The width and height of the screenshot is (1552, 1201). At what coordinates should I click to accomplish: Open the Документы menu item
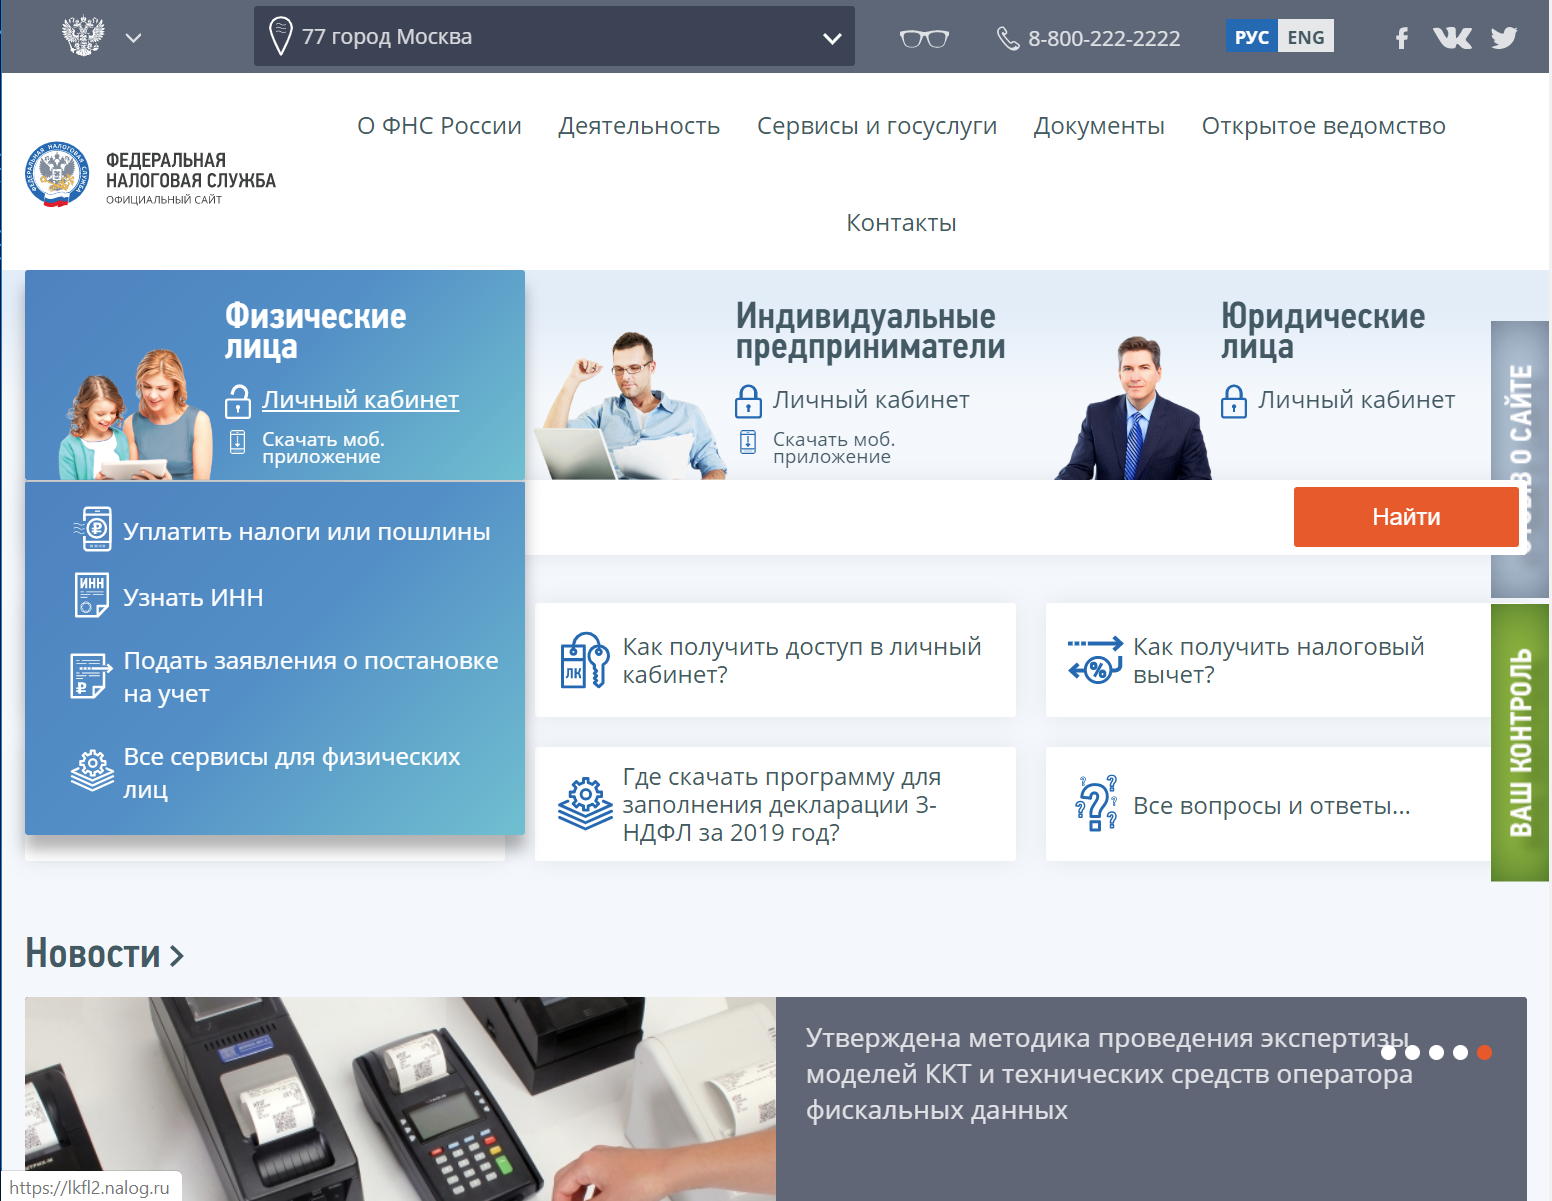(1099, 126)
